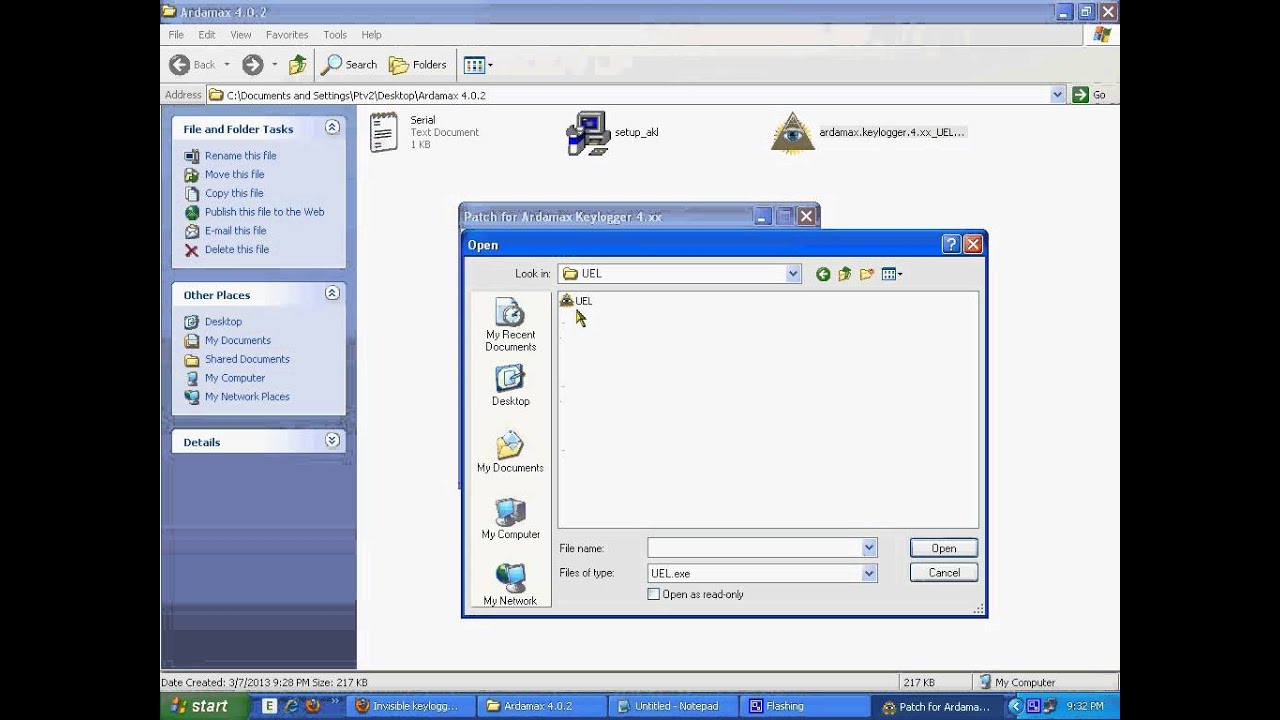Switch to Untitled - Notepad taskbar button
This screenshot has height=720, width=1280.
point(676,706)
